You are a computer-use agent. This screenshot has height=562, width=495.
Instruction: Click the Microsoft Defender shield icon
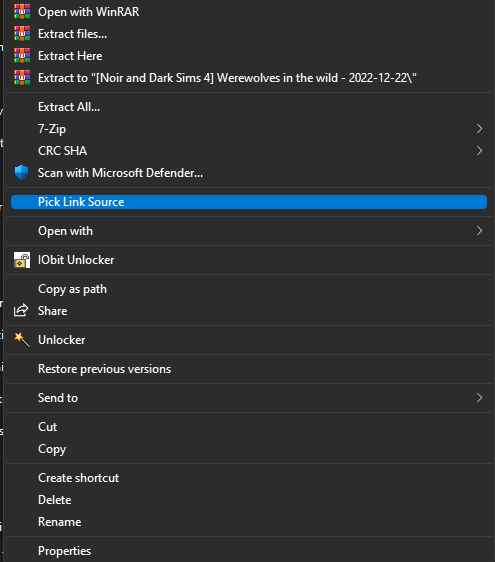coord(22,172)
